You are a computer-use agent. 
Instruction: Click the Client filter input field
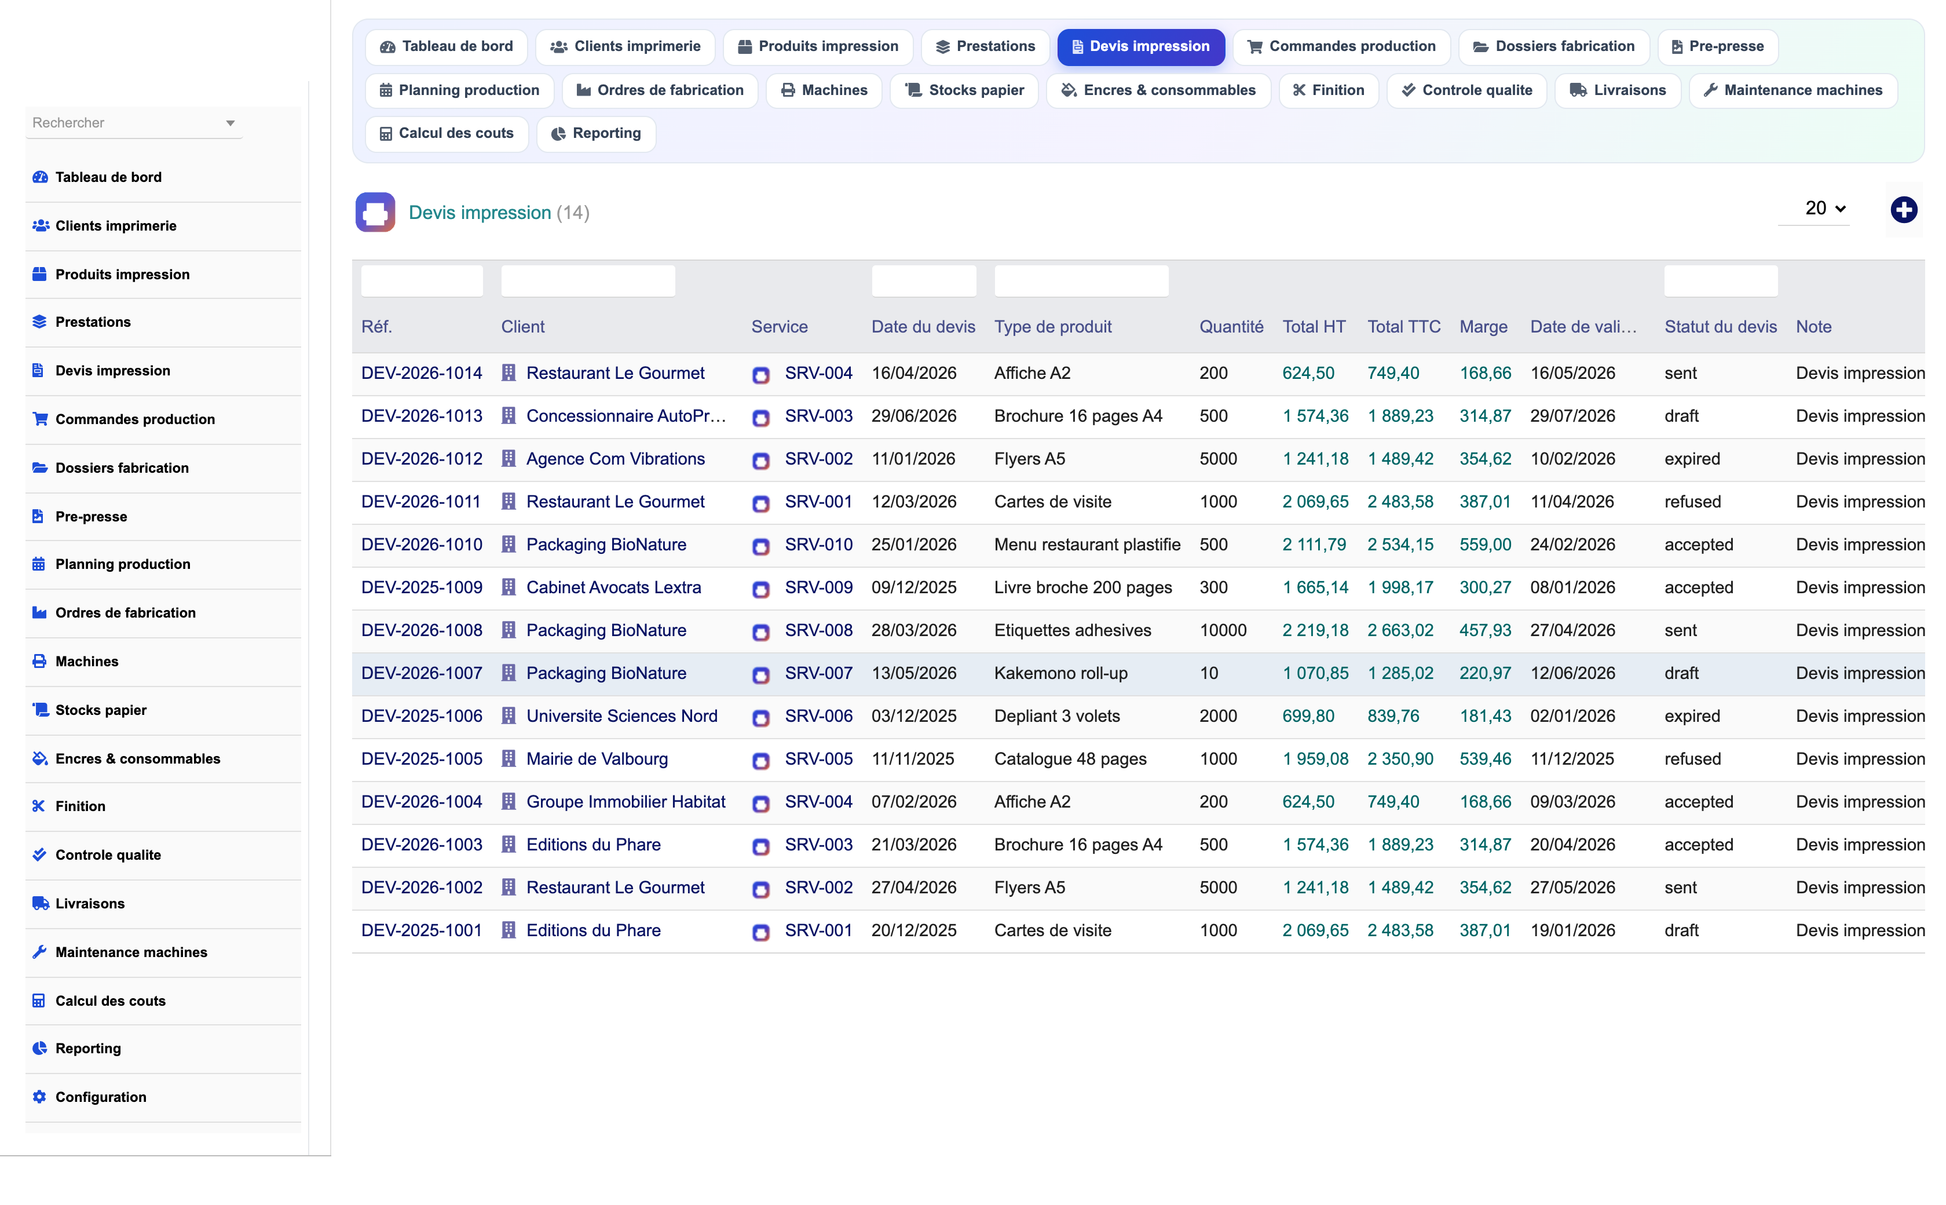[x=588, y=281]
